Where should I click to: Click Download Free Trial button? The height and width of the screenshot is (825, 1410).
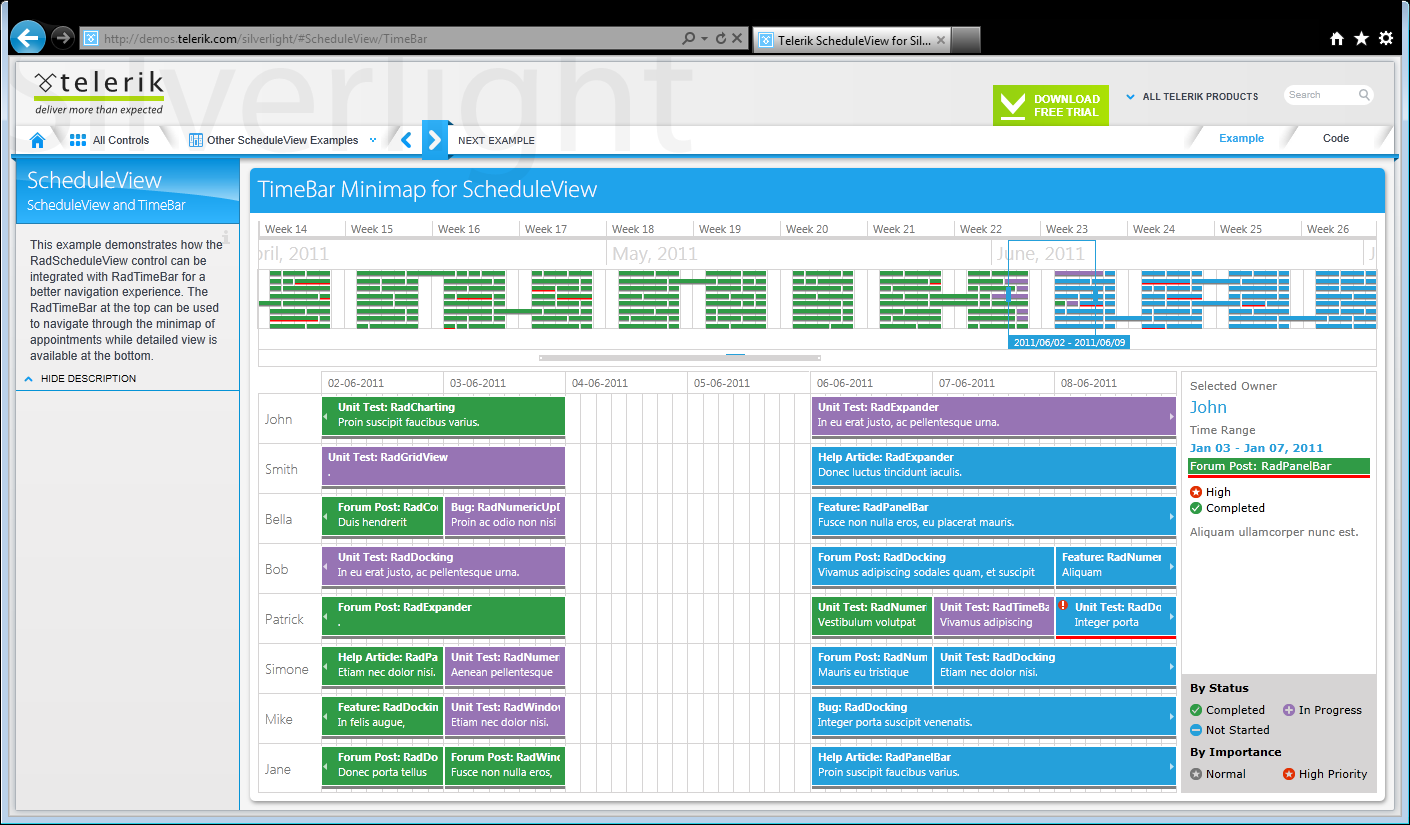[1051, 105]
